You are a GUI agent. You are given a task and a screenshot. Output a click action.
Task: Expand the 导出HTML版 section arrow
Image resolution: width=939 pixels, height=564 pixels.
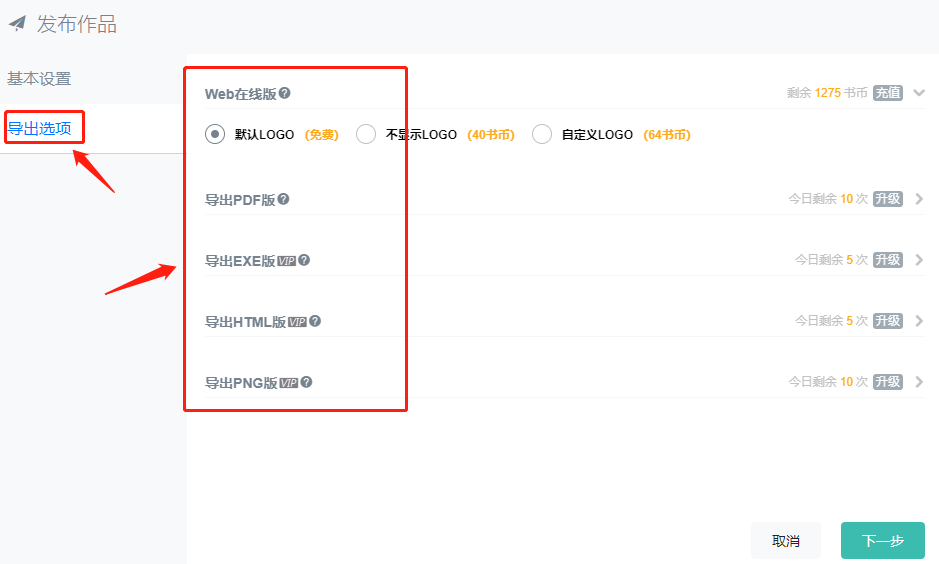click(x=919, y=321)
